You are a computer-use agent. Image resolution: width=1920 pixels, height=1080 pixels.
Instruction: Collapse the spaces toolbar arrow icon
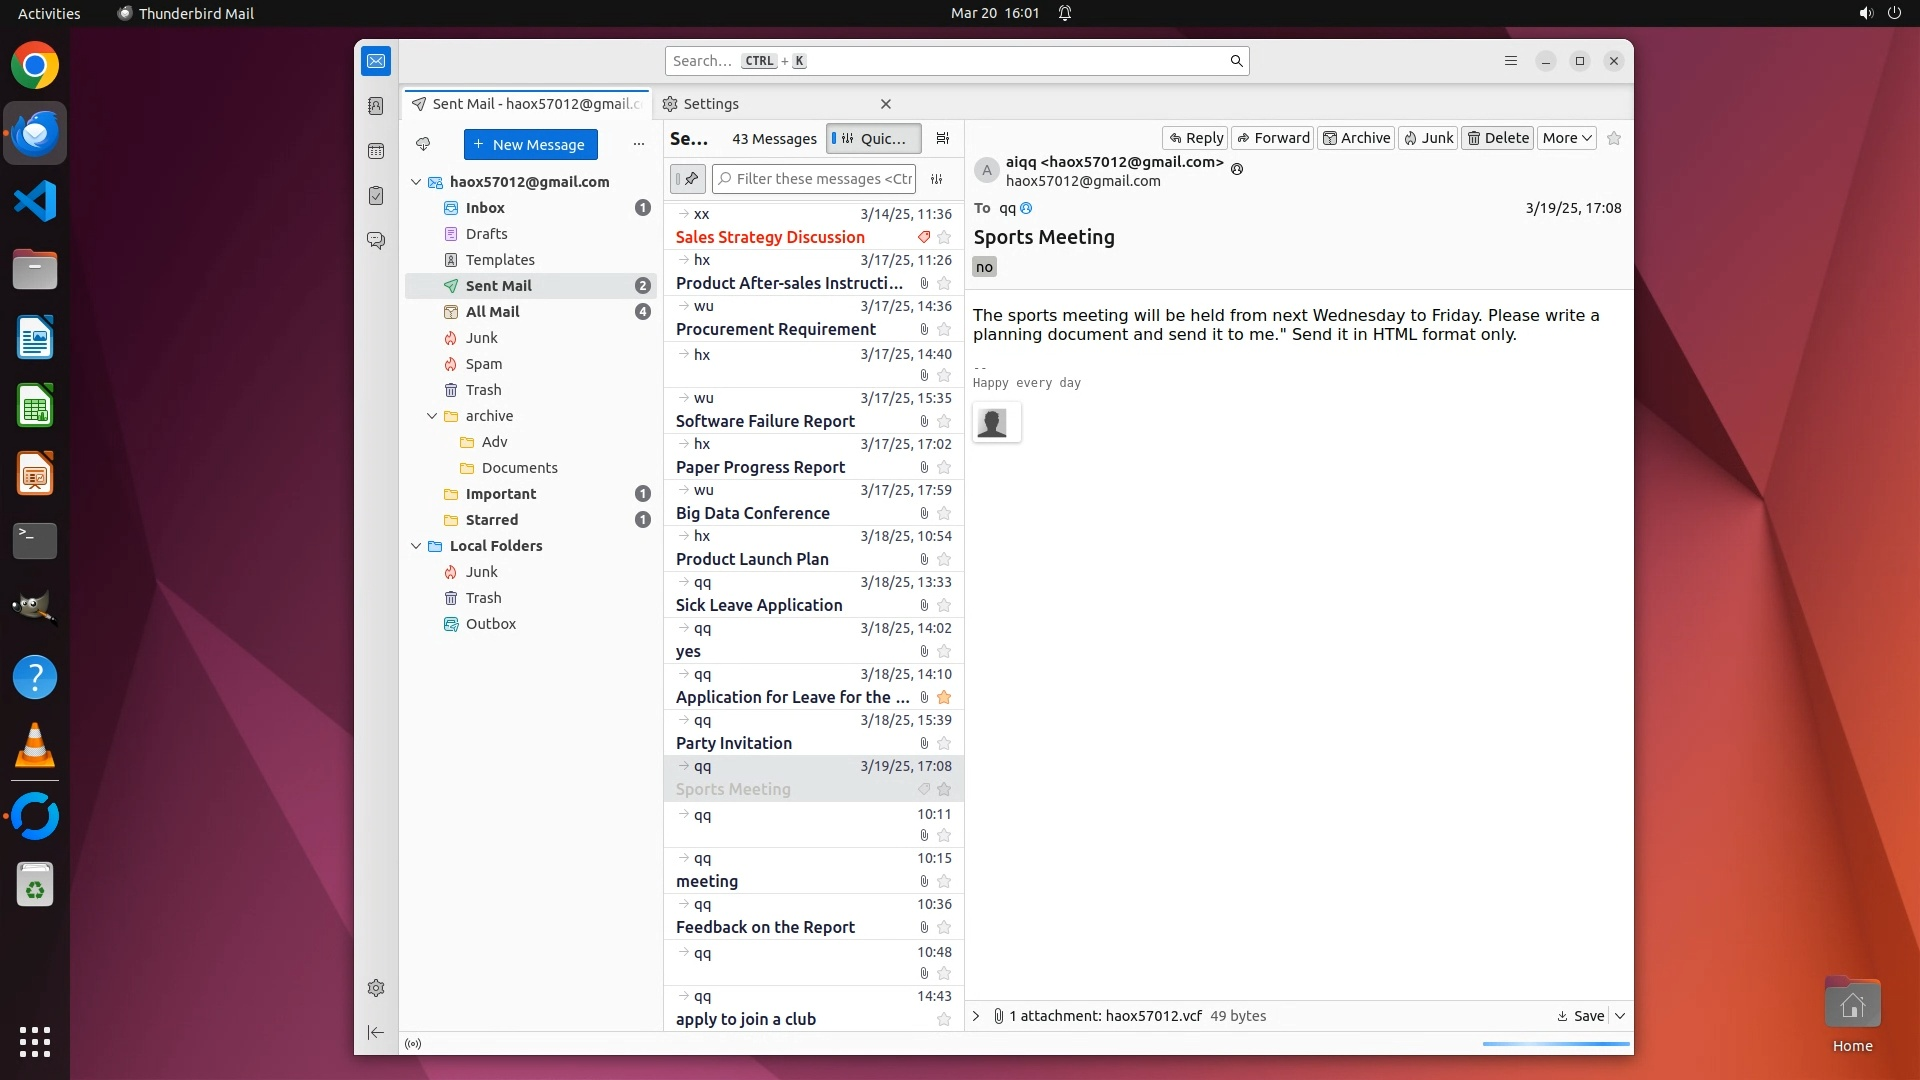[376, 1032]
